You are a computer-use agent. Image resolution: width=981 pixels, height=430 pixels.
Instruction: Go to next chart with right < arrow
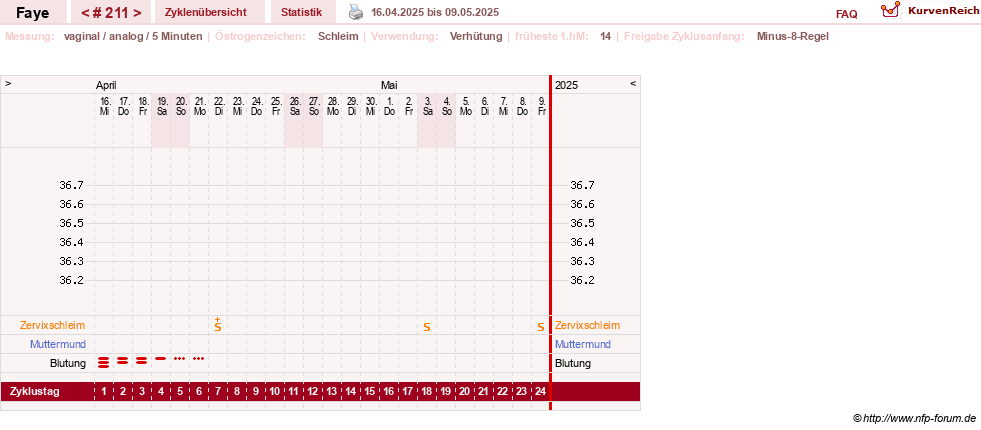coord(633,83)
